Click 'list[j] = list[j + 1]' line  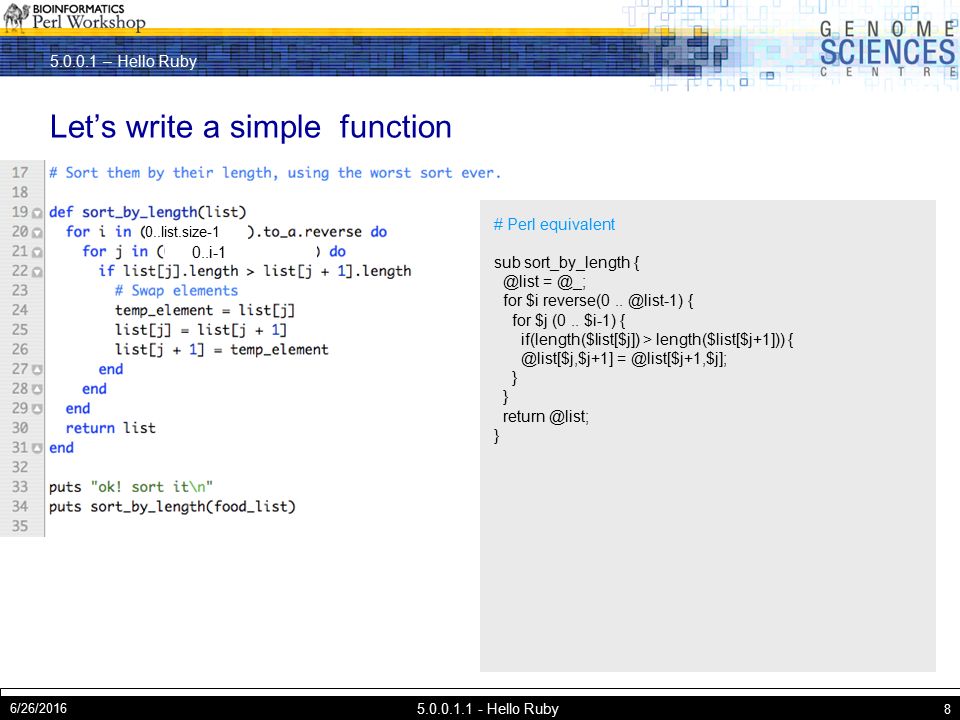click(201, 330)
